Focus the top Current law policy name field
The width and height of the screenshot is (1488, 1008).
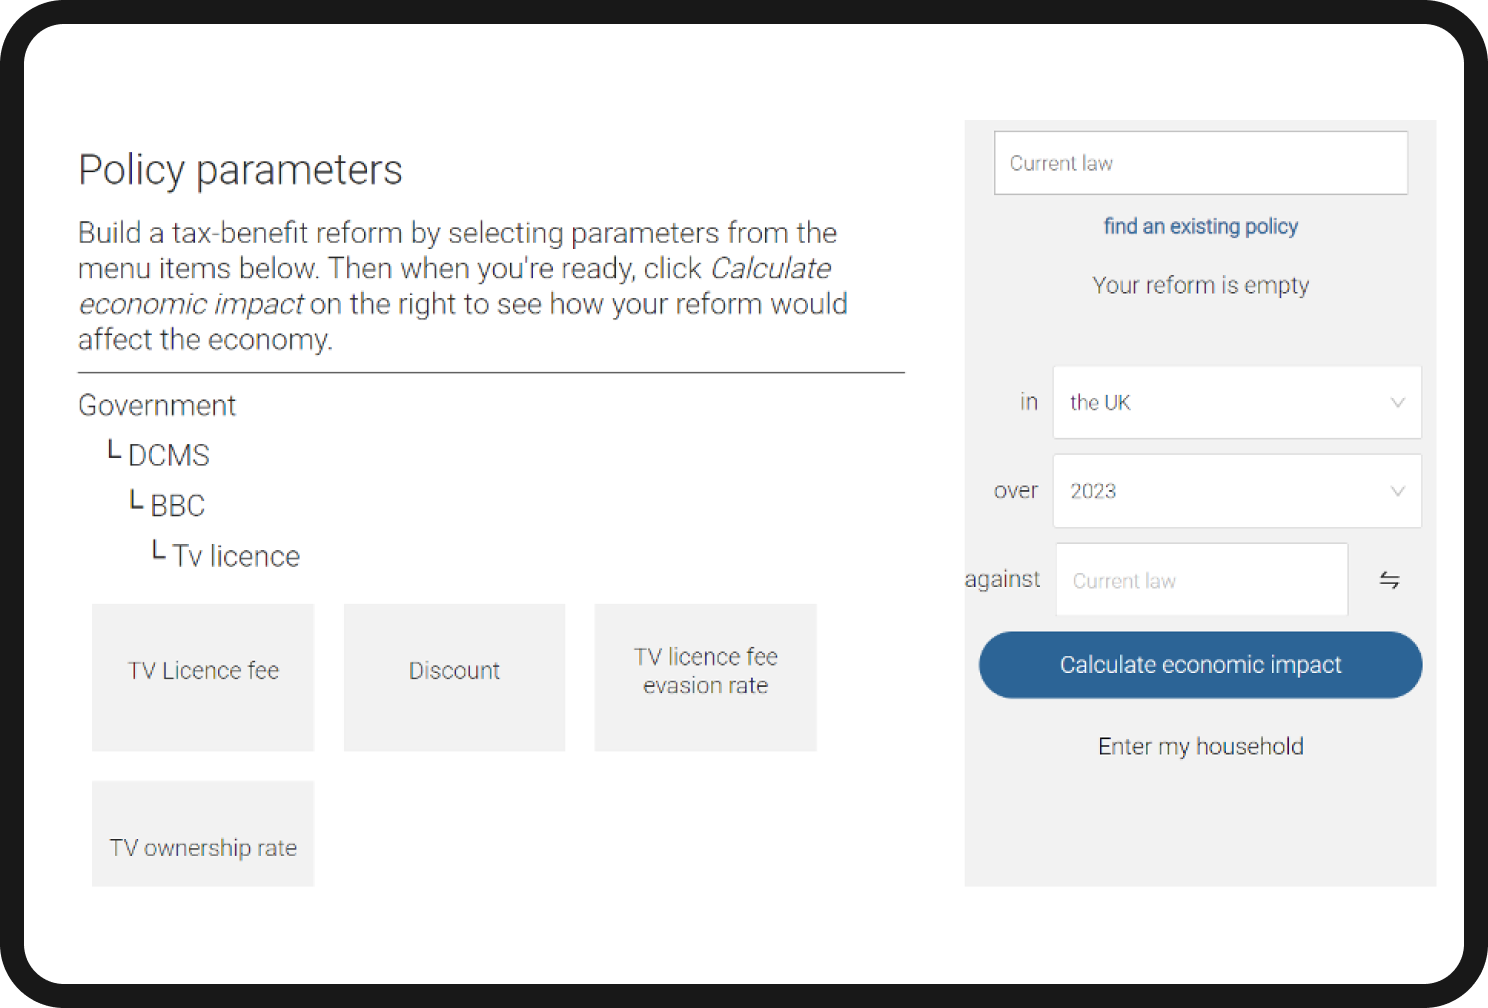[1200, 163]
